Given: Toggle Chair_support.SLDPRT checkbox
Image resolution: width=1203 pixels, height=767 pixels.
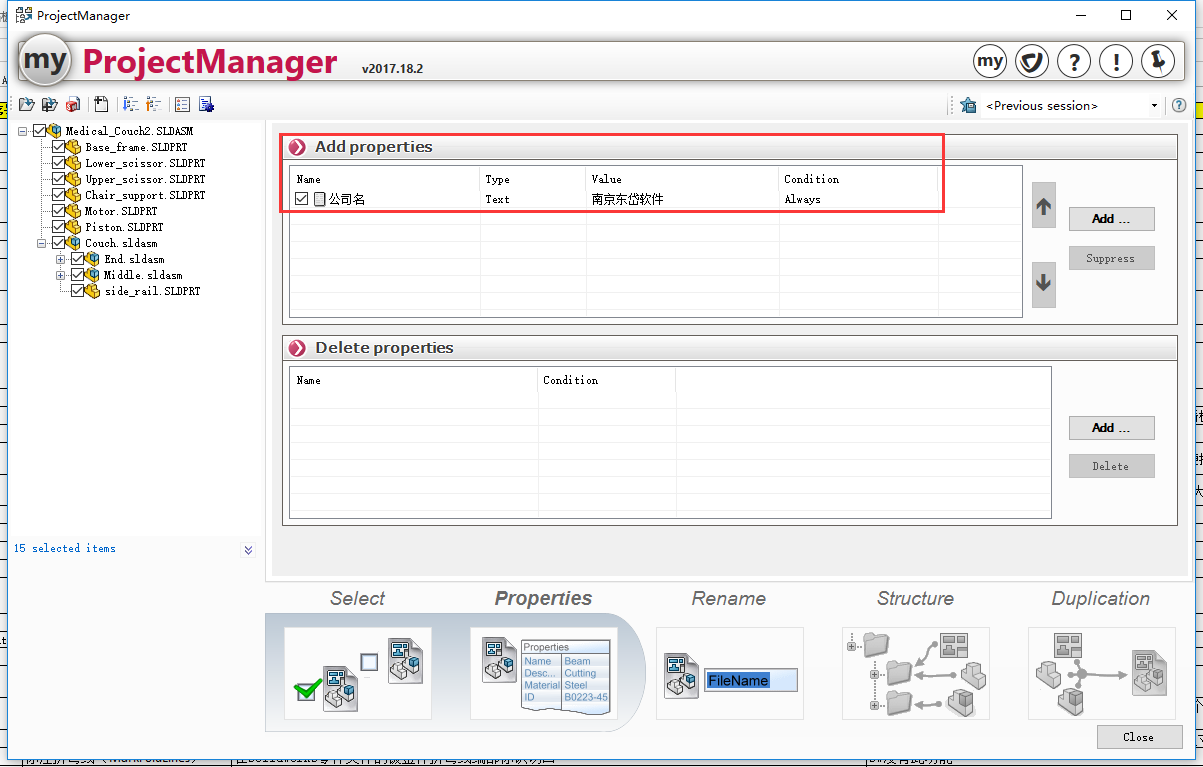Looking at the screenshot, I should click(58, 195).
